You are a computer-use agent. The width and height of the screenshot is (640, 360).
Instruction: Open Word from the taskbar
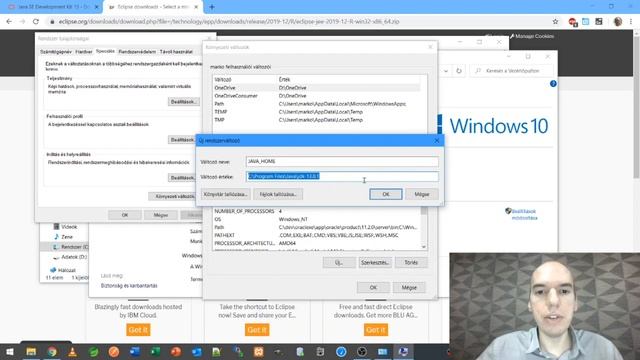pyautogui.click(x=135, y=351)
